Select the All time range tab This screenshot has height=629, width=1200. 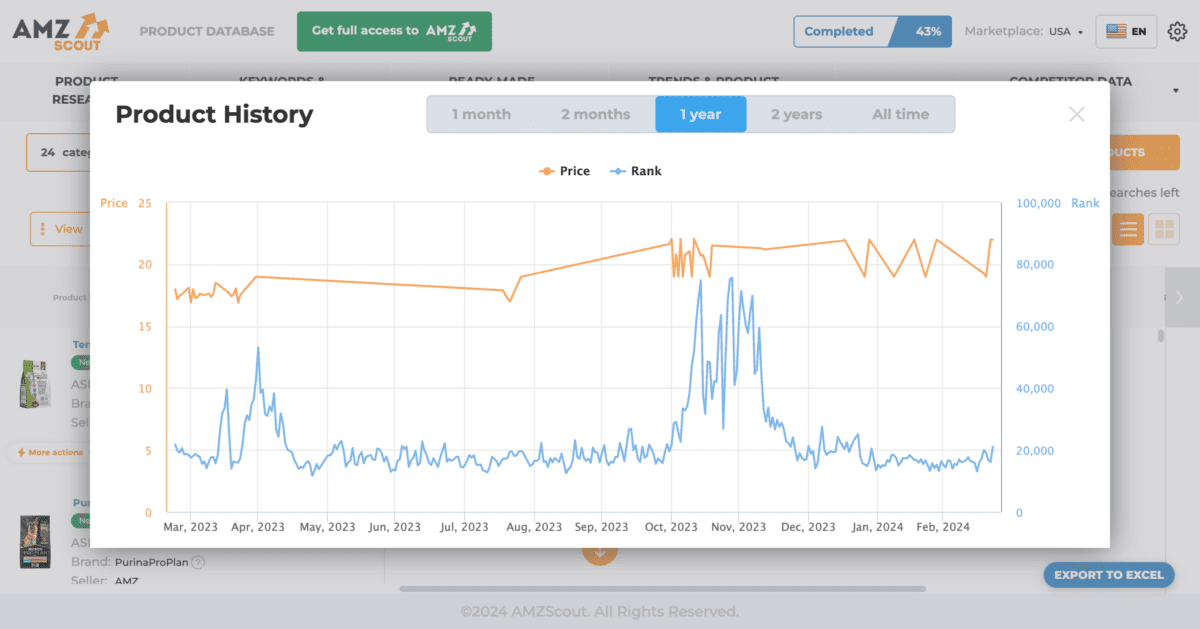900,114
